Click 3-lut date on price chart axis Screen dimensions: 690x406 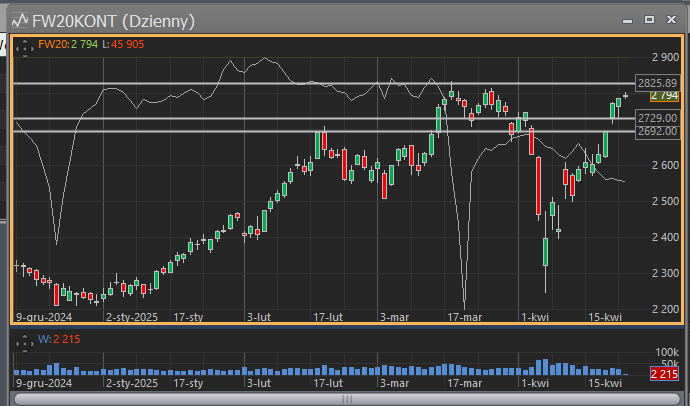259,317
